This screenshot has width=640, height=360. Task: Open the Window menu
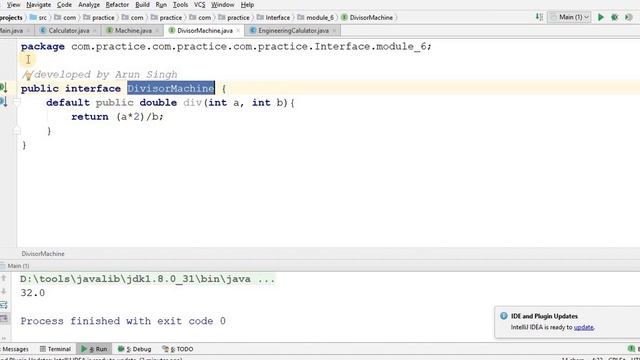pyautogui.click(x=222, y=5)
